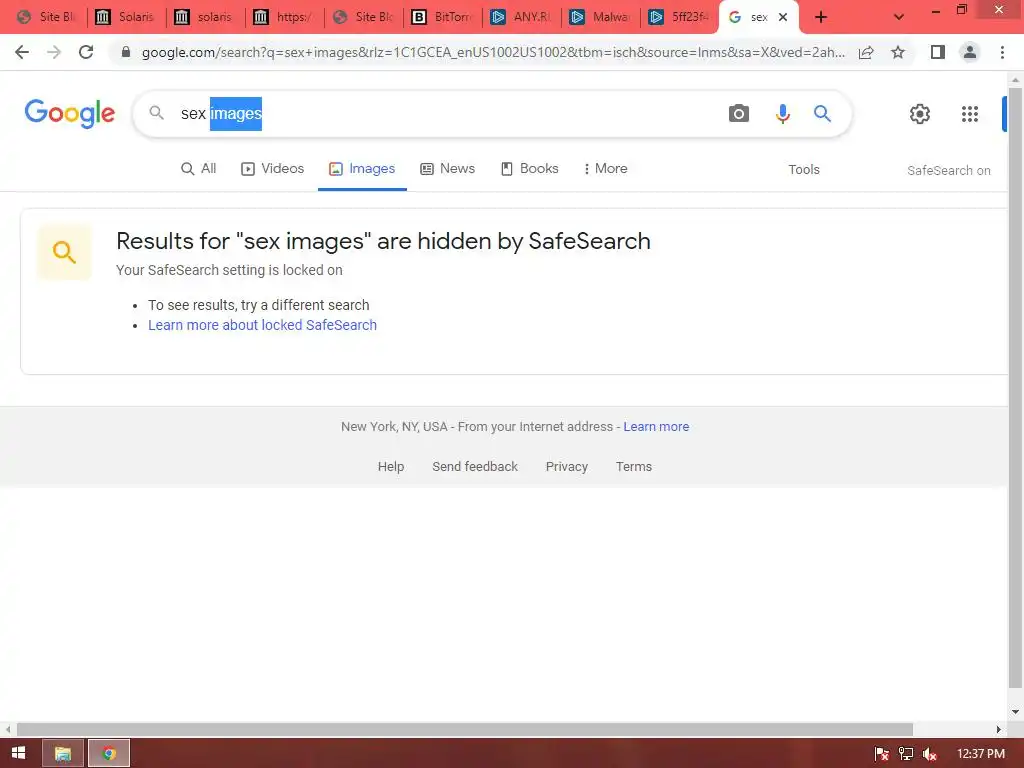Viewport: 1024px width, 768px height.
Task: Open the Chrome profile avatar
Action: [970, 52]
